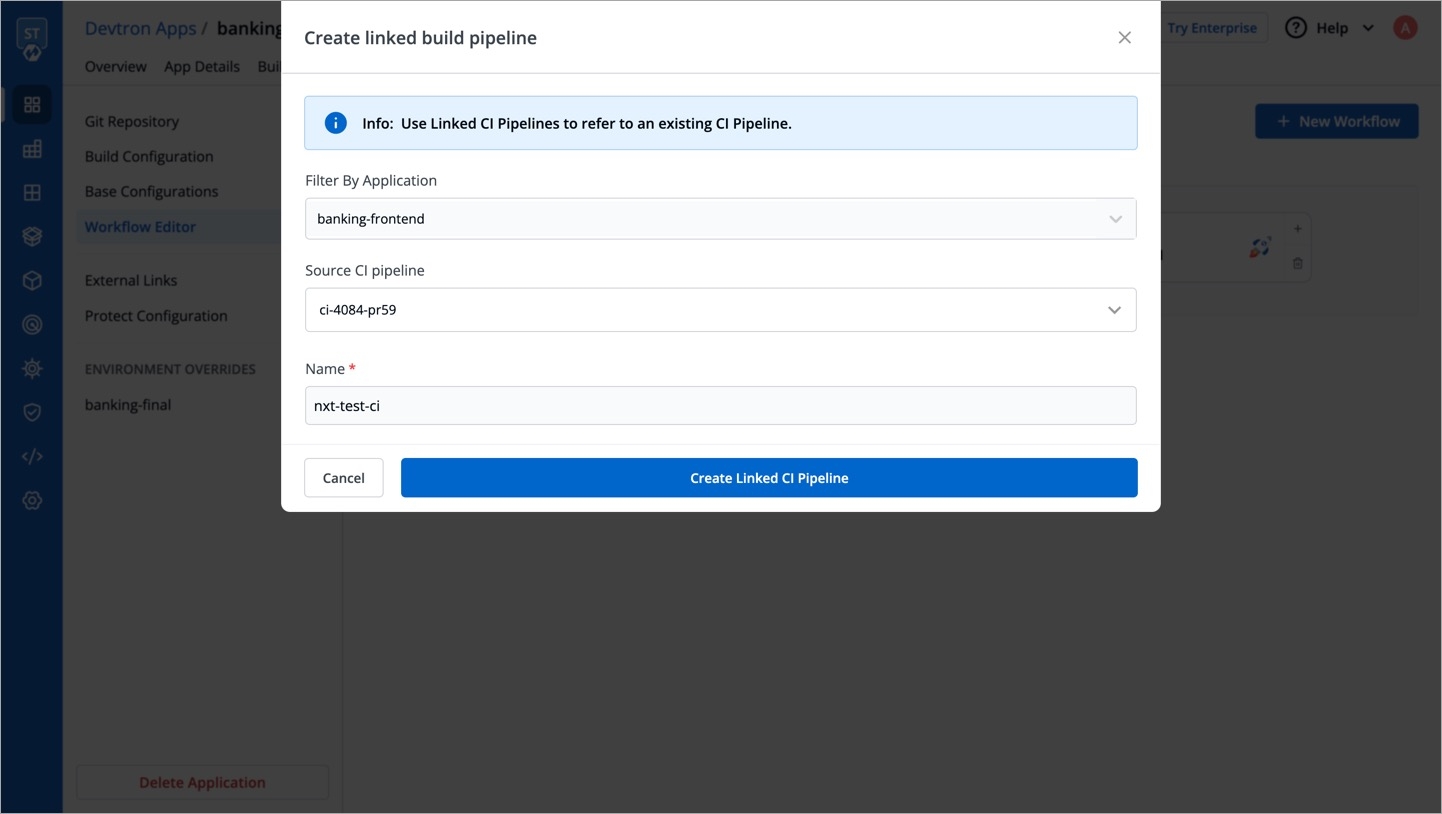Open the bar-grid icon in left sidebar
Viewport: 1442px width, 814px height.
tap(32, 149)
